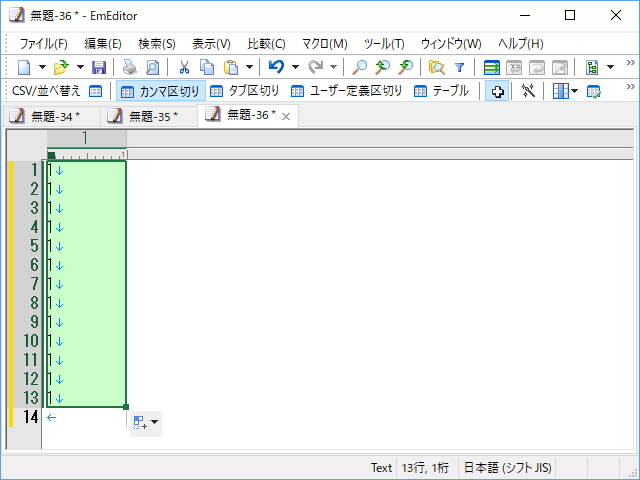
Task: Switch to タブ区切り mode
Action: point(244,91)
